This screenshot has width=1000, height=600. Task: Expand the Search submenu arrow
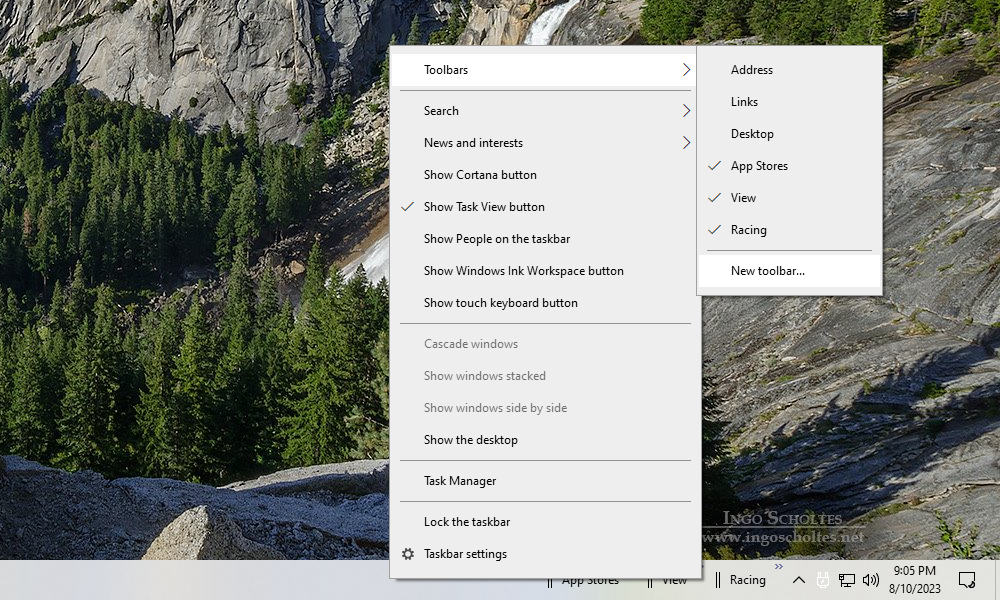(x=686, y=111)
